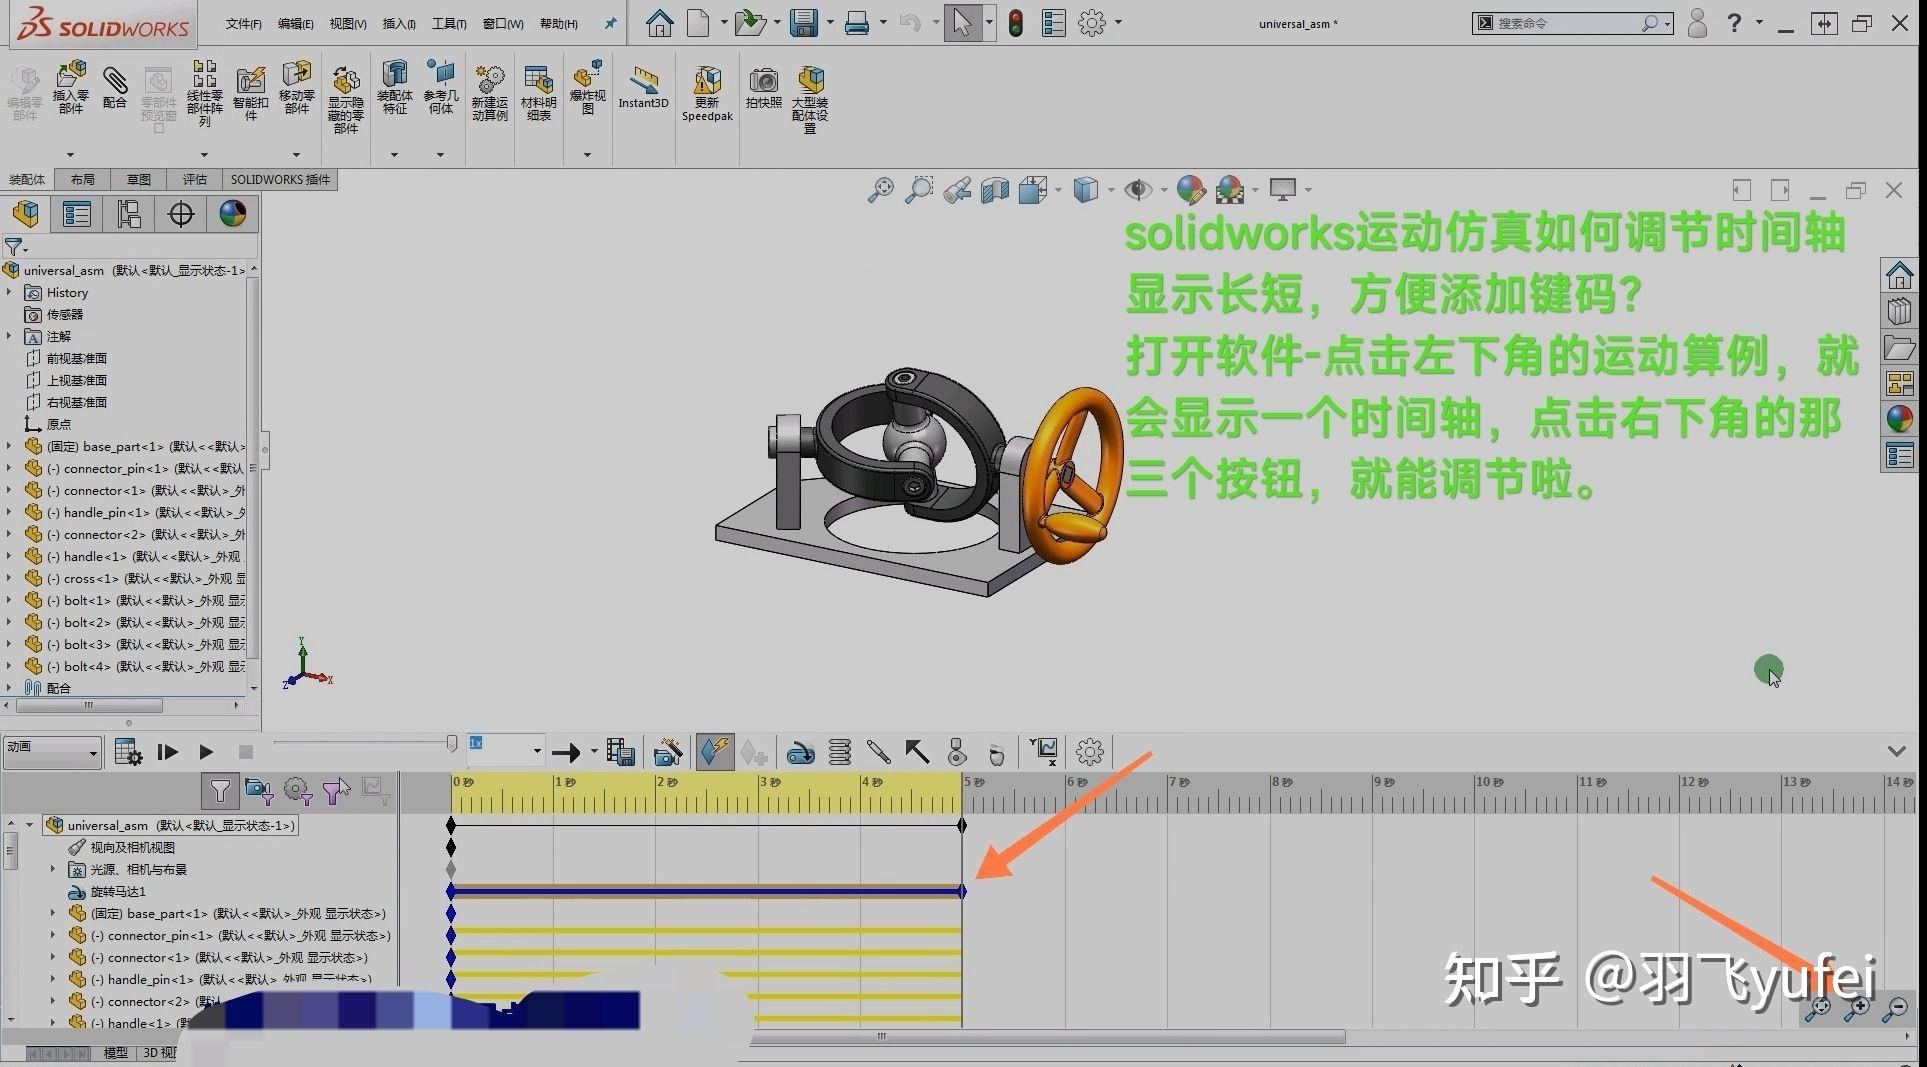
Task: Click the Save icon in top toolbar
Action: (804, 22)
